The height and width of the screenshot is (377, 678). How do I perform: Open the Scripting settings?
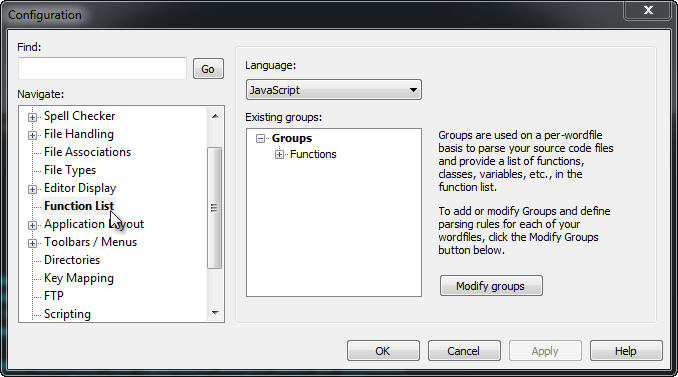[67, 314]
